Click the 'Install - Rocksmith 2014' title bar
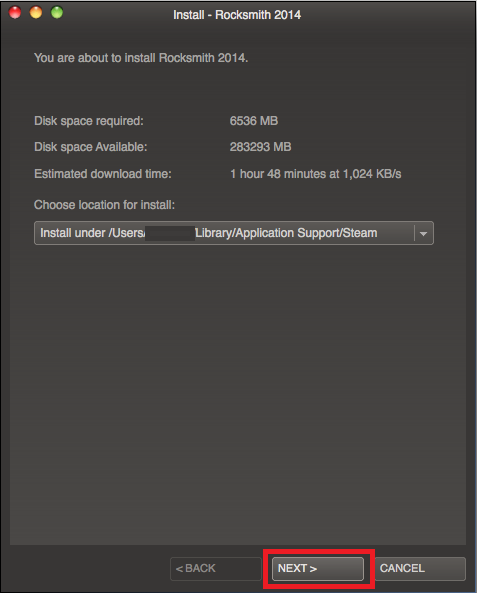This screenshot has width=477, height=593. [237, 15]
